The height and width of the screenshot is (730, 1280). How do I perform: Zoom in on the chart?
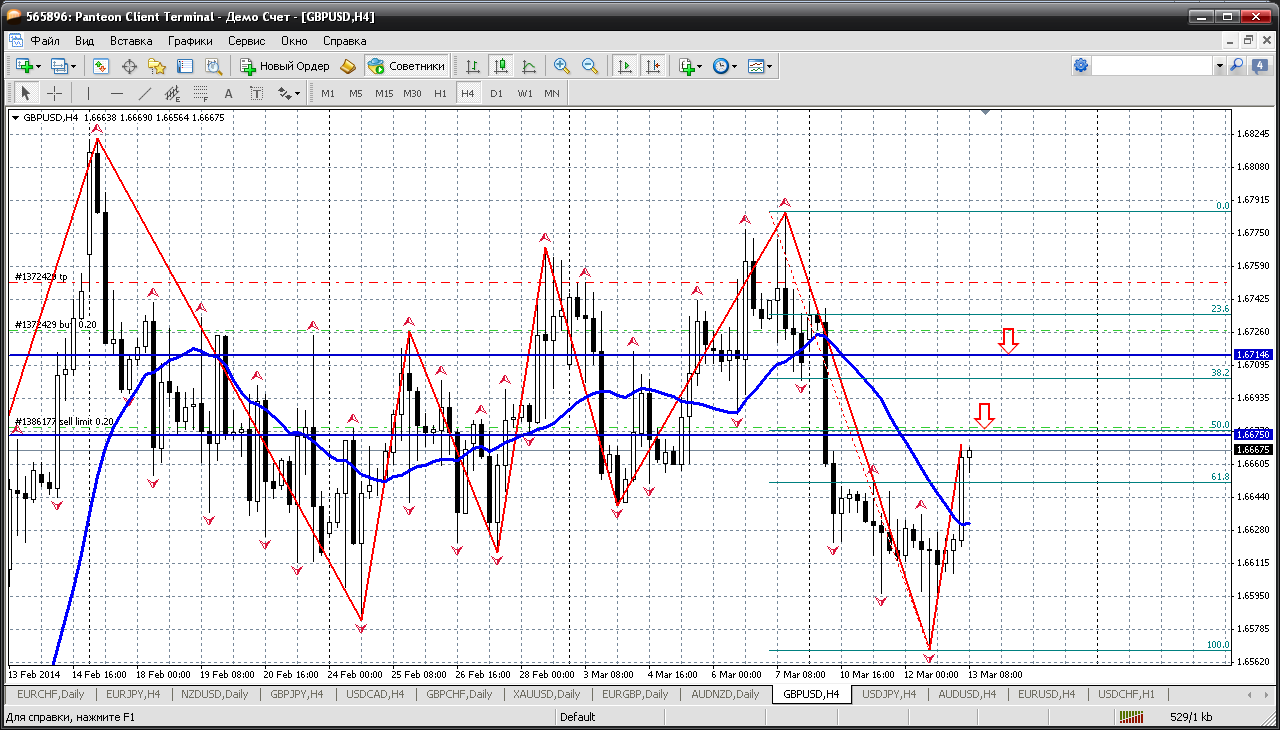pos(561,66)
